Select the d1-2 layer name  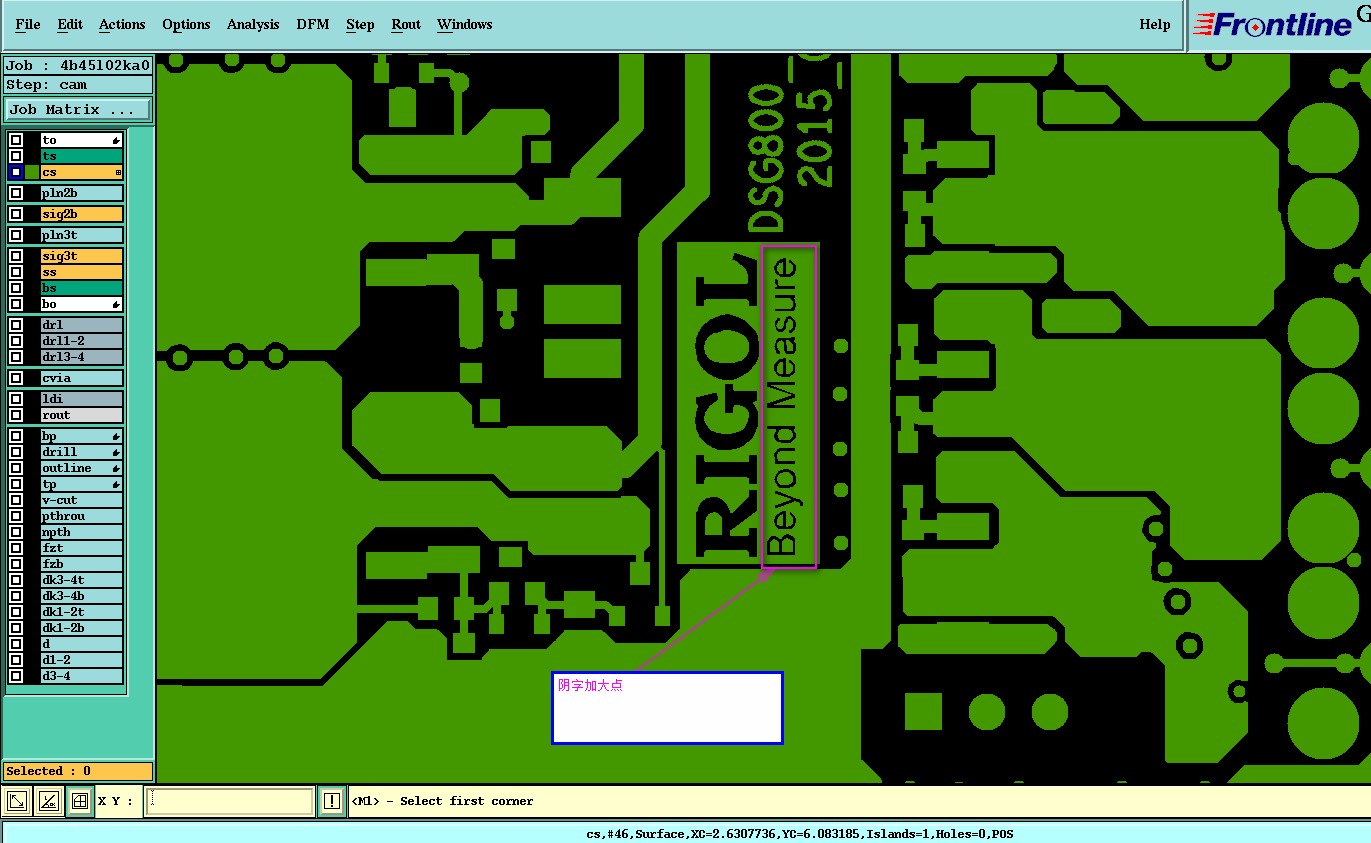tap(82, 660)
